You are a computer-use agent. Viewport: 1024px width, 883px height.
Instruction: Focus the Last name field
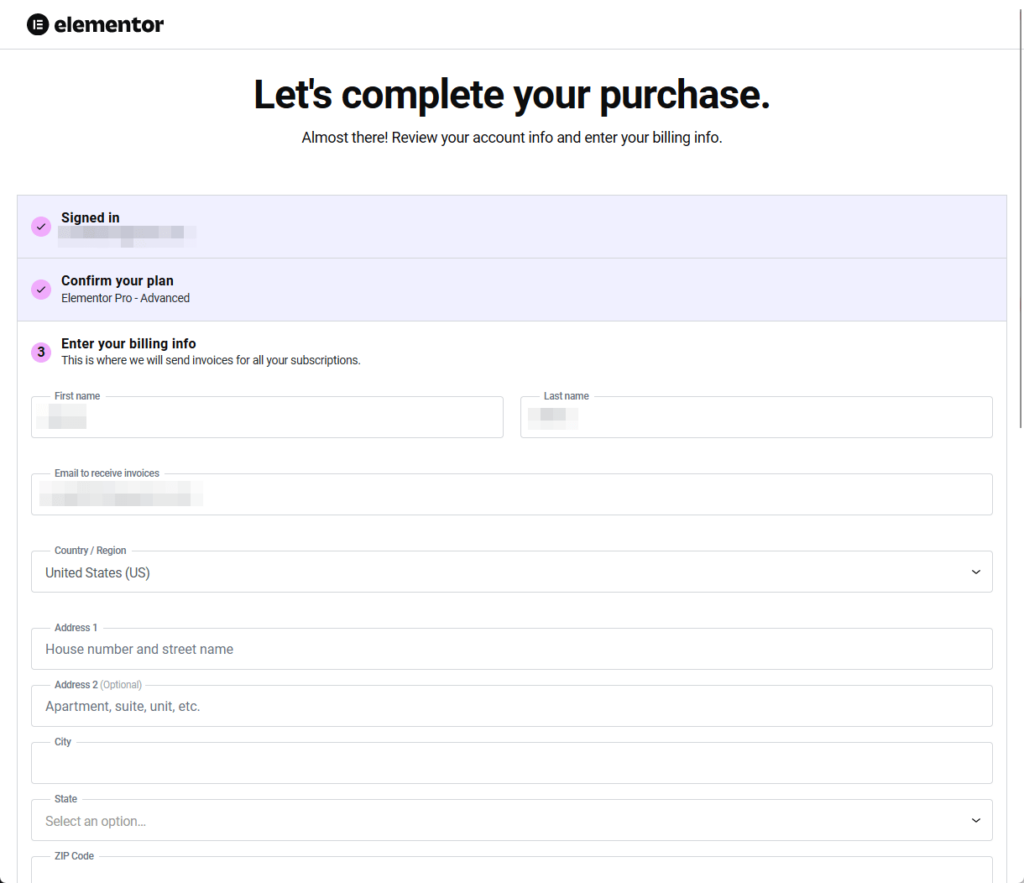point(756,417)
